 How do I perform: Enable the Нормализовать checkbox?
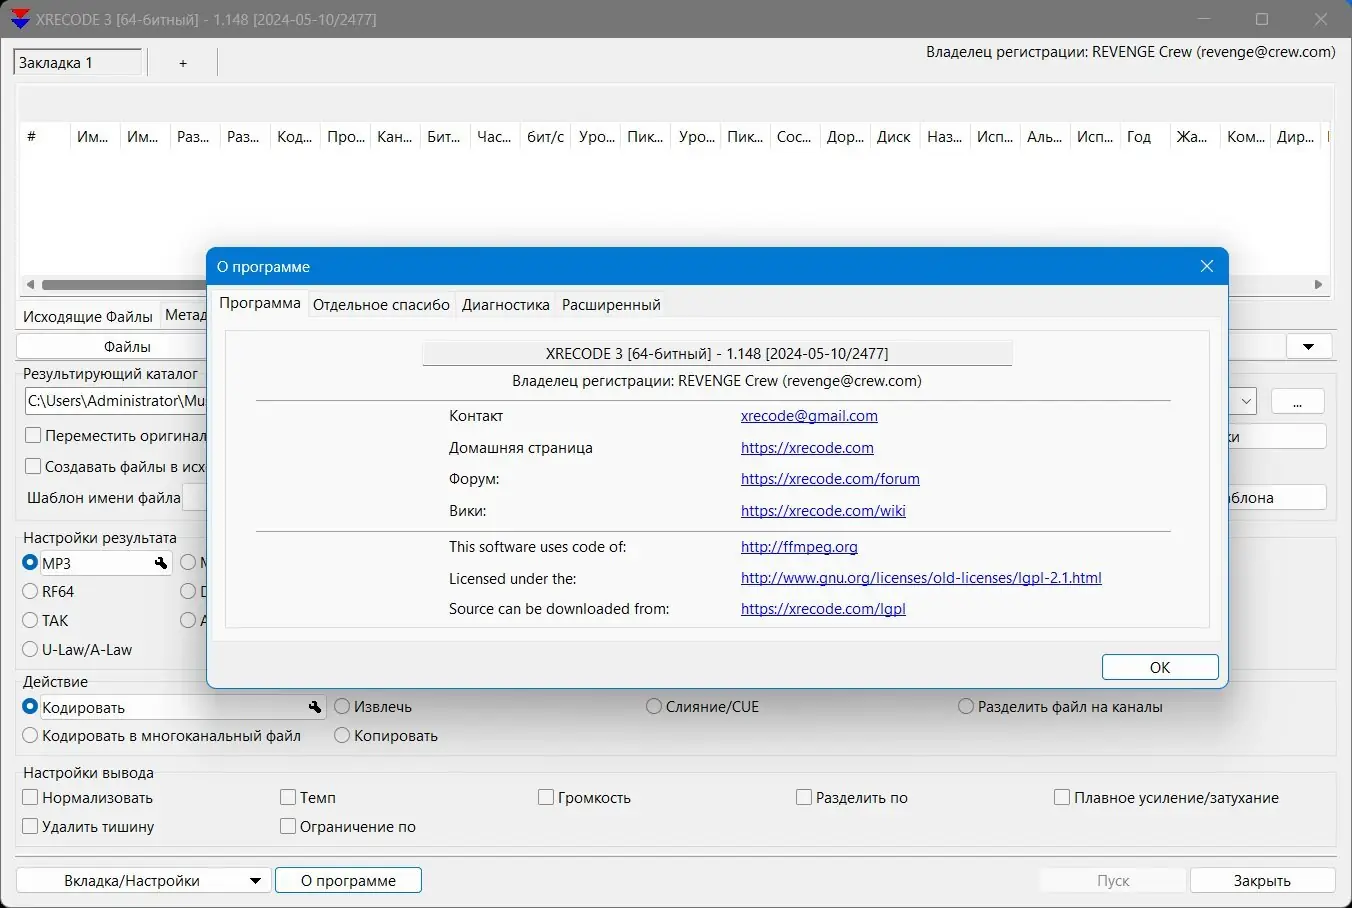[x=31, y=798]
